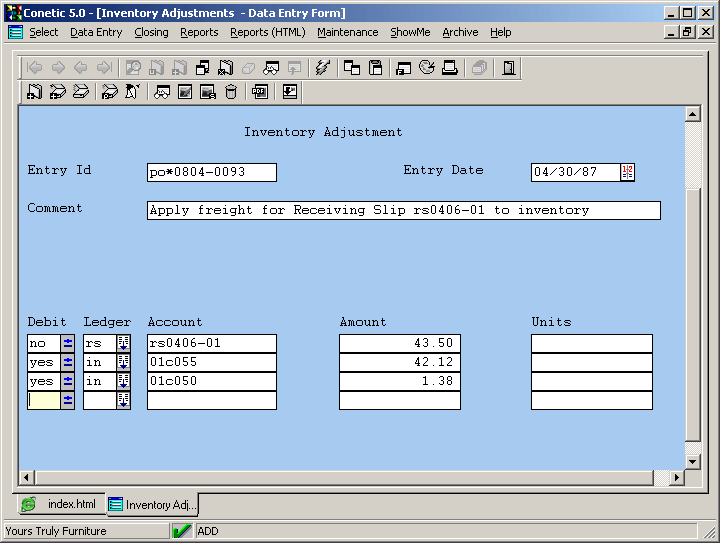Toggle the Debit spinner on the 01c055 row
This screenshot has height=543, width=720.
(68, 363)
